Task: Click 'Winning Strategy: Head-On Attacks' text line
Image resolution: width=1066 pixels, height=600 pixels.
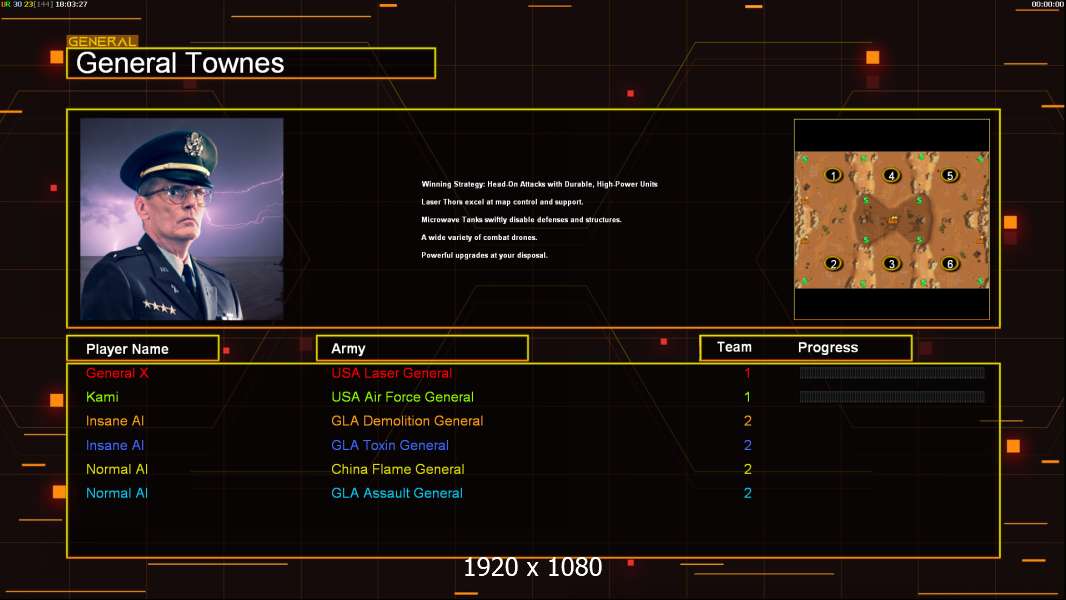Action: tap(539, 184)
